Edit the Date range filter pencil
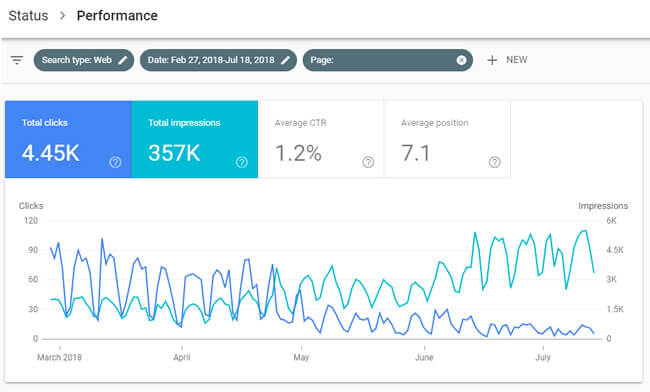This screenshot has height=392, width=650. 285,60
